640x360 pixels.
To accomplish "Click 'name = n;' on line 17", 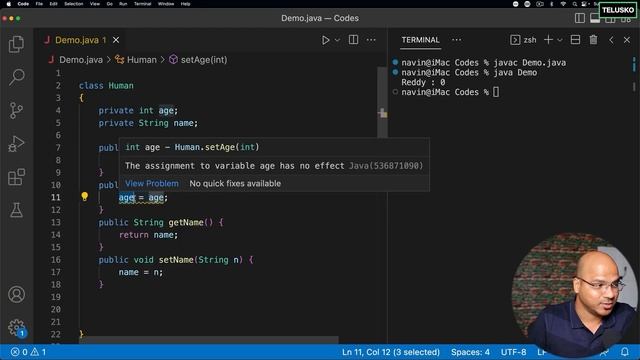I will click(140, 272).
